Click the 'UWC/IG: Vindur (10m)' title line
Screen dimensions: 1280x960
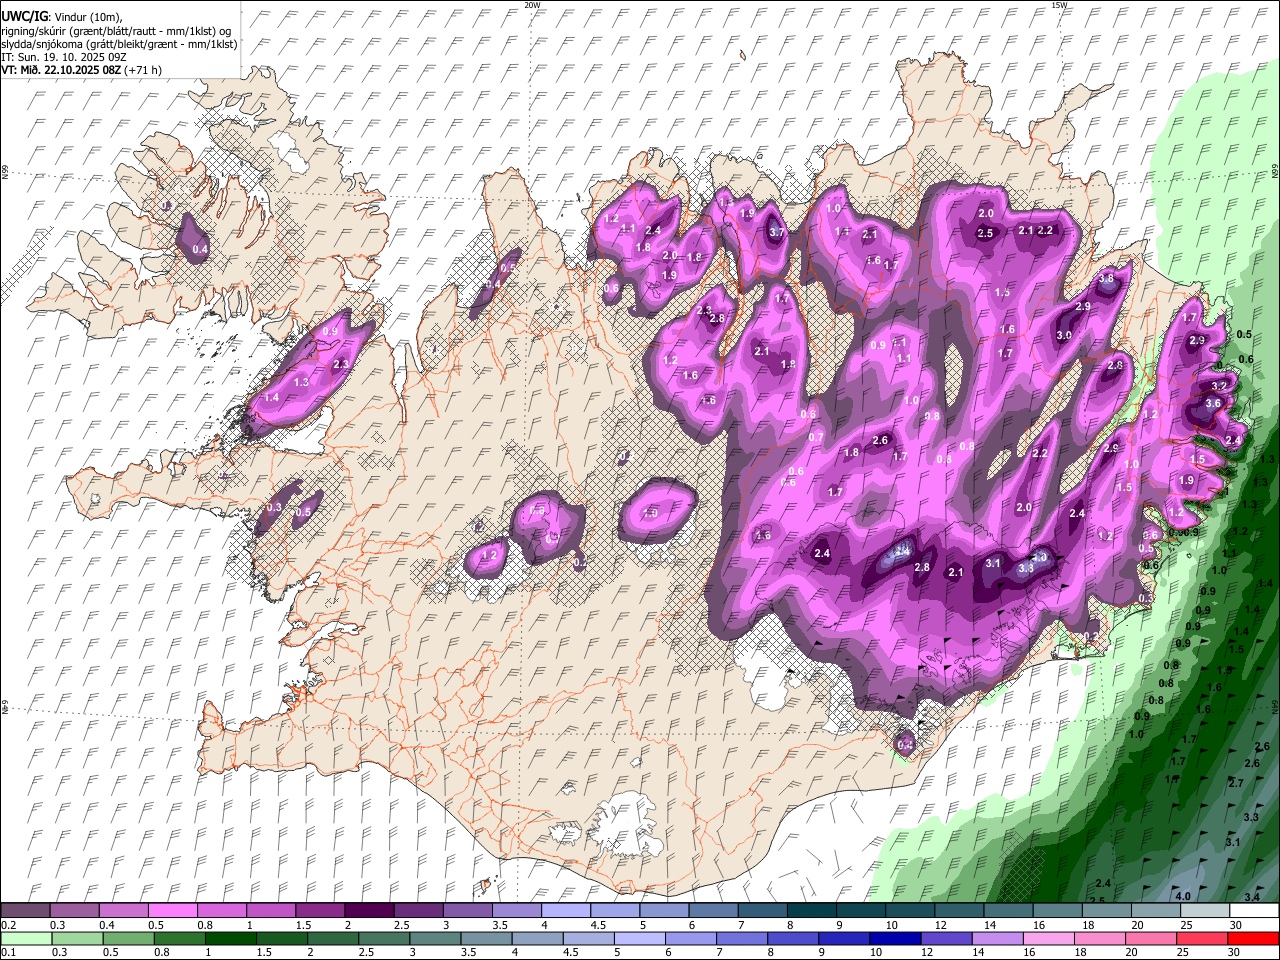[62, 16]
